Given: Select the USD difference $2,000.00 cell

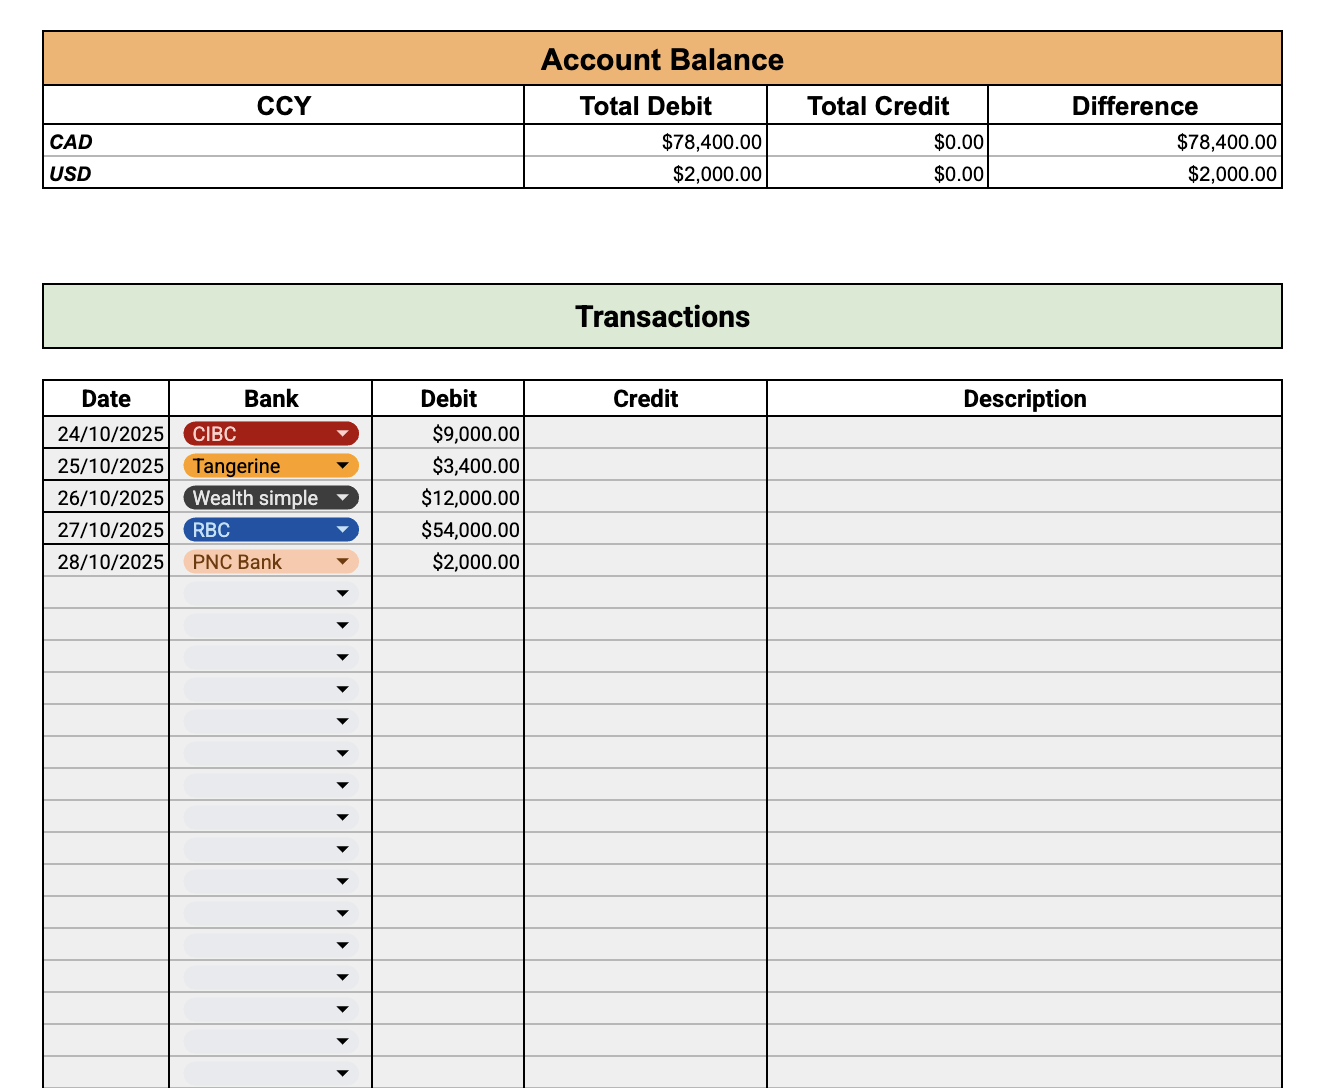Looking at the screenshot, I should 1135,173.
